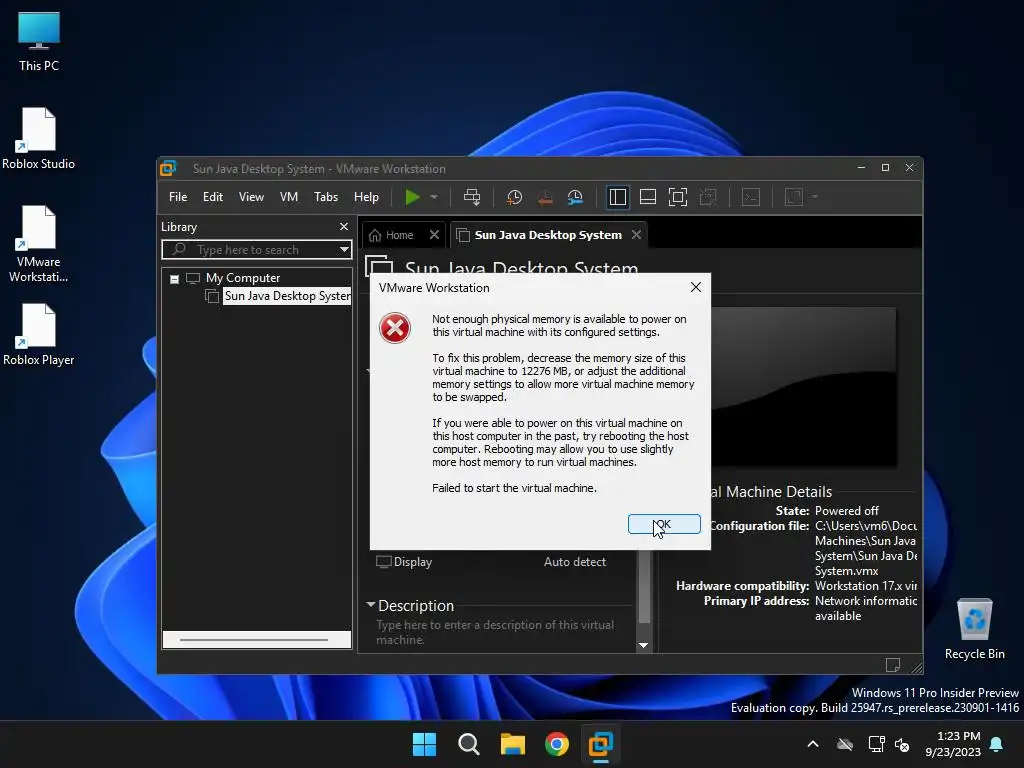Click the stretch guest display icon

[x=793, y=197]
